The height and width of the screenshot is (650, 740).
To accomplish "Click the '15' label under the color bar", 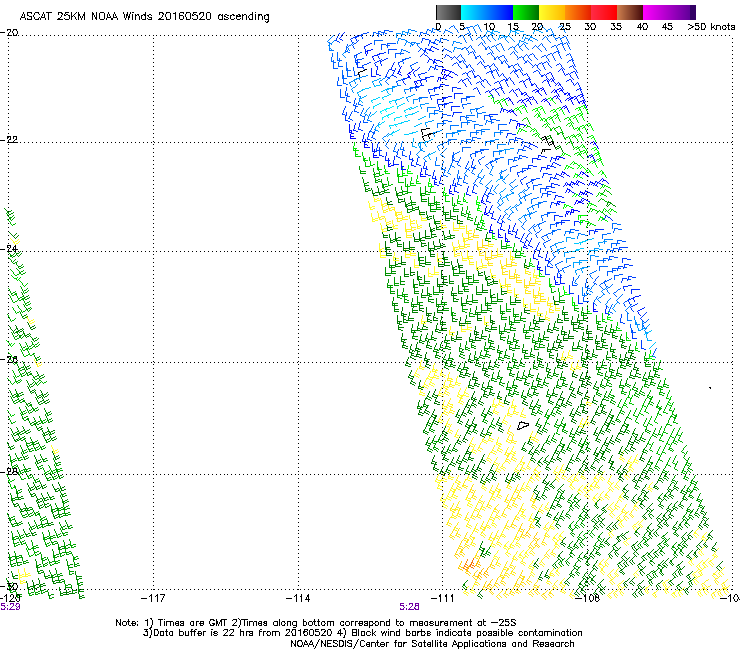I will click(x=513, y=27).
